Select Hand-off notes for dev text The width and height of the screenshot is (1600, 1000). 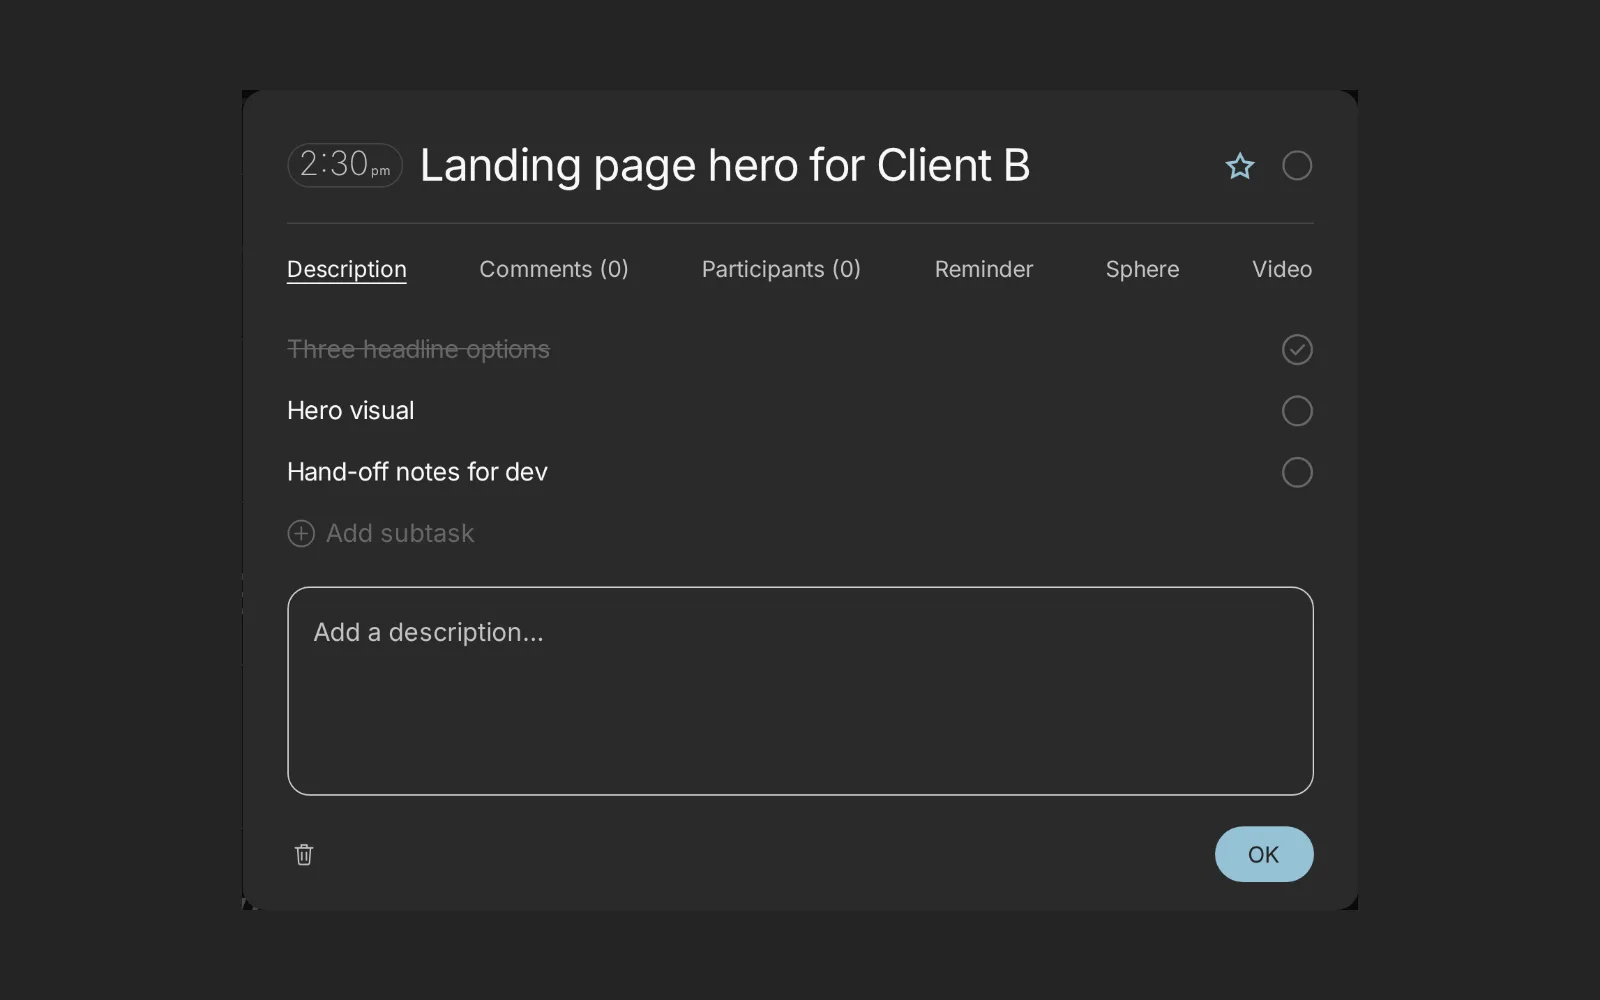click(417, 472)
